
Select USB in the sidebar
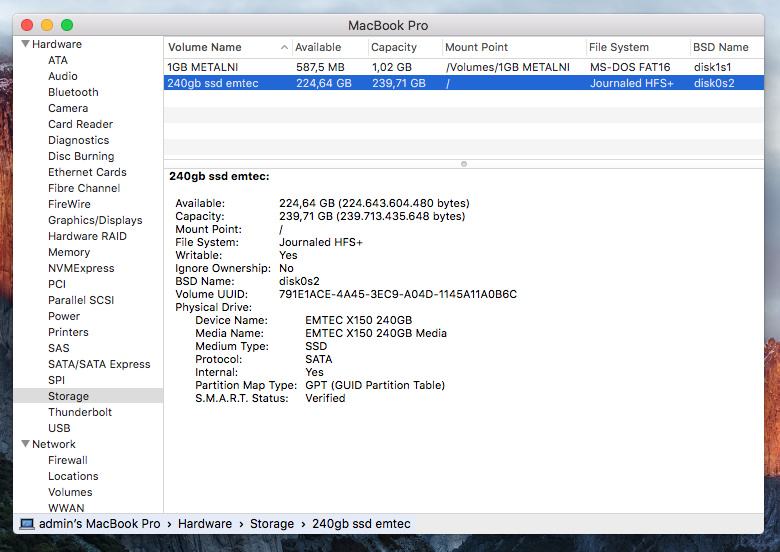[59, 428]
